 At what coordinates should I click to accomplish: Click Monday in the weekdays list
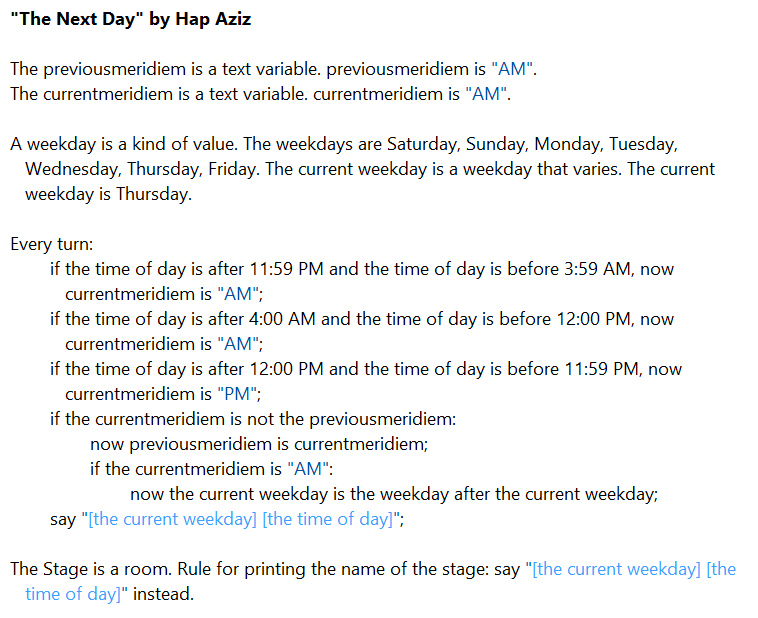click(x=568, y=144)
